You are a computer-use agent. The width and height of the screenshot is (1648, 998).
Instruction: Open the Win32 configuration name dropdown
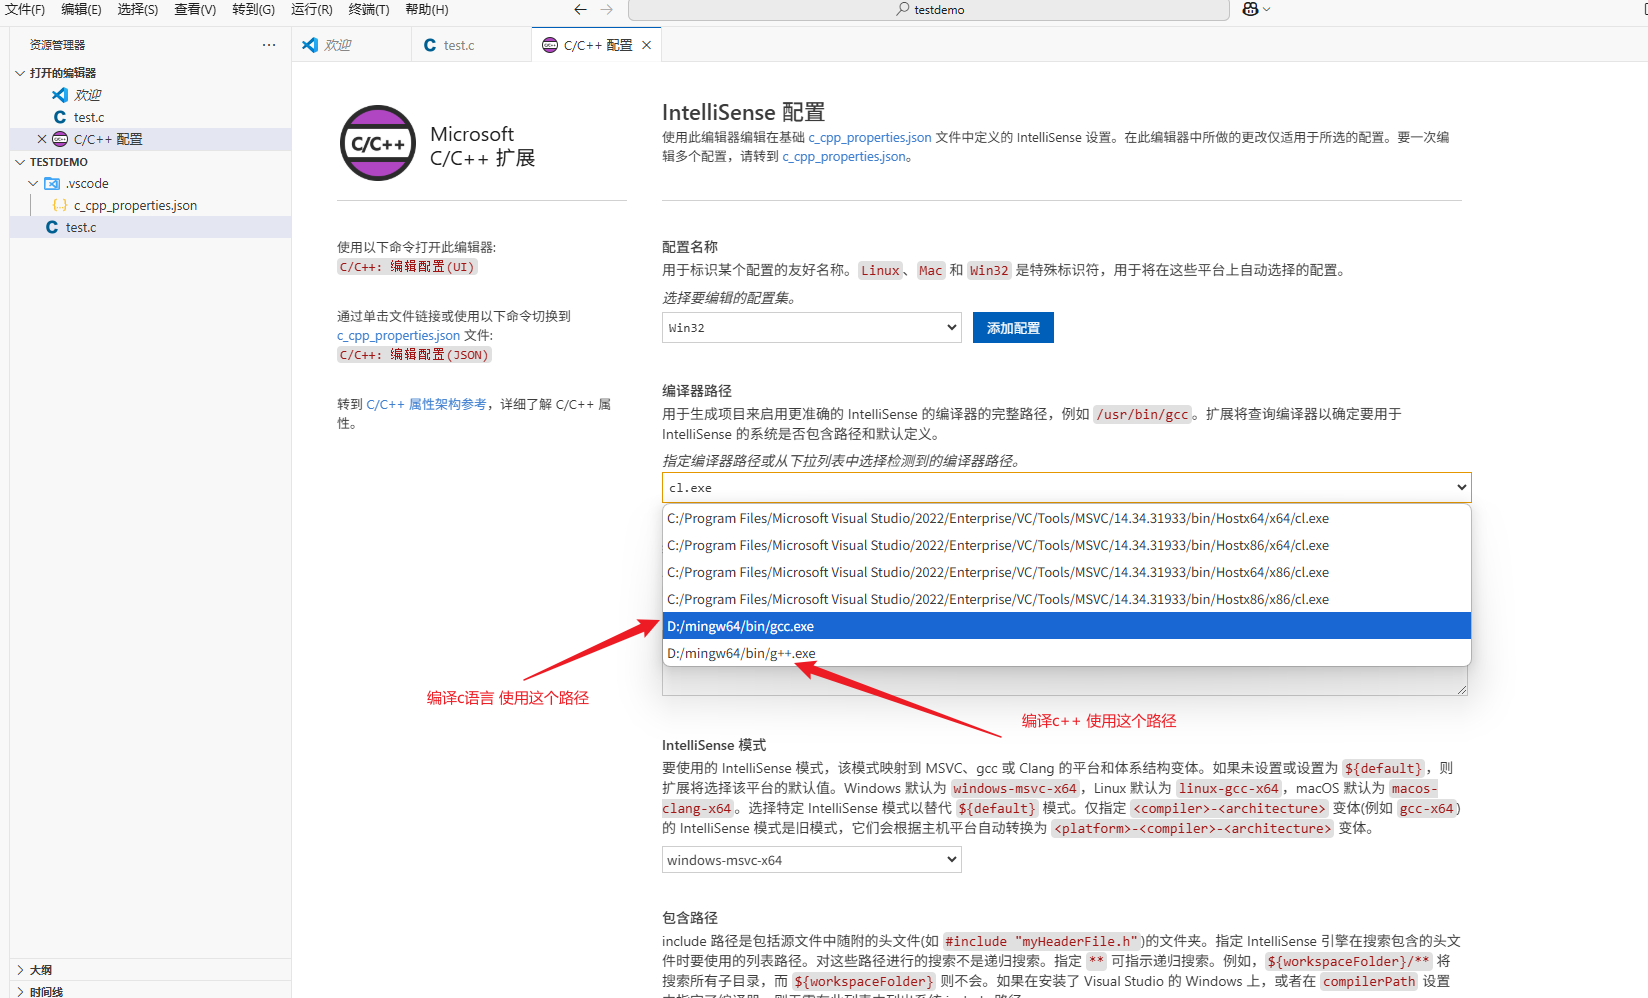[x=811, y=327]
